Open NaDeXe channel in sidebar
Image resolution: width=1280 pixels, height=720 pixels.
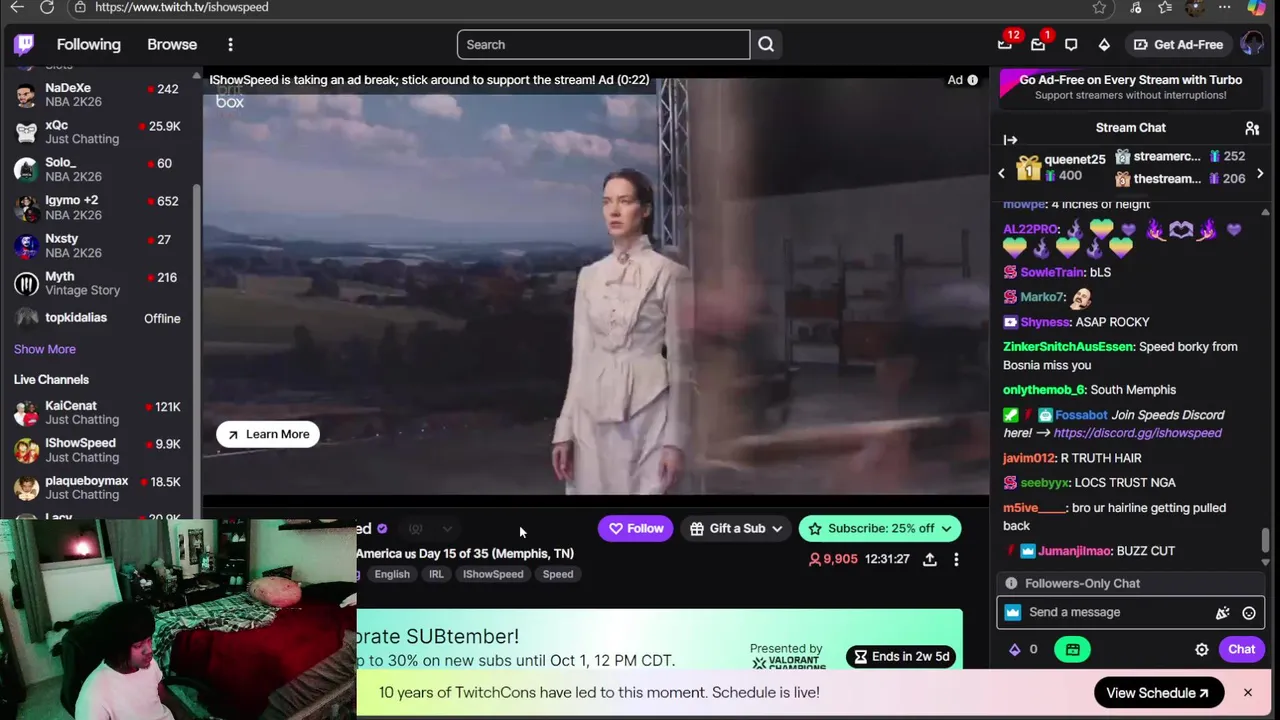point(97,95)
